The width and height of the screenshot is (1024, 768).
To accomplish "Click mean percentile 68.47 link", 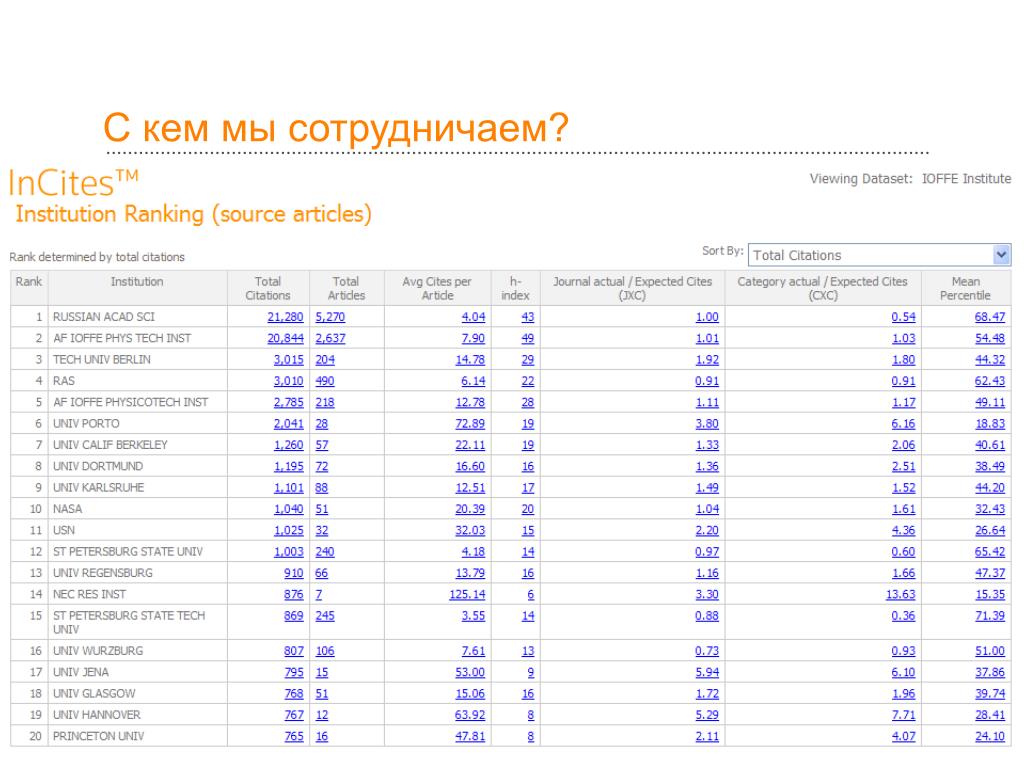I will point(990,317).
